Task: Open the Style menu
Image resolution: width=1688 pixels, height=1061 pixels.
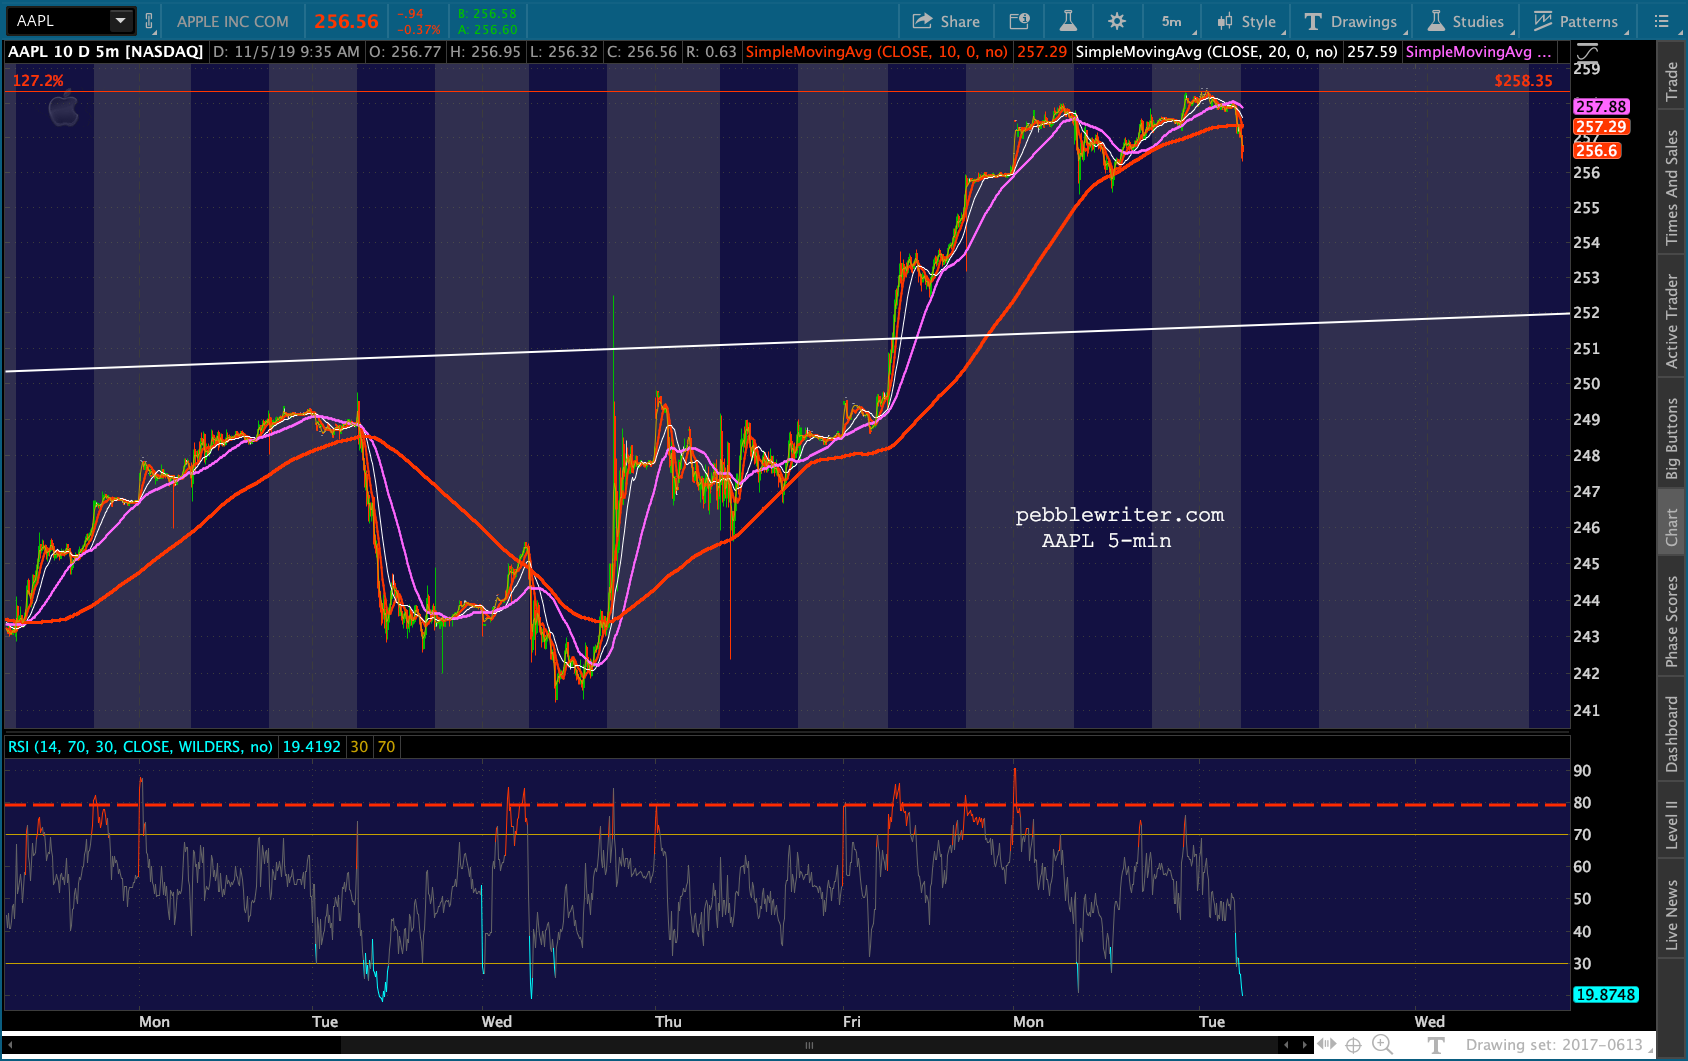Action: pos(1246,21)
